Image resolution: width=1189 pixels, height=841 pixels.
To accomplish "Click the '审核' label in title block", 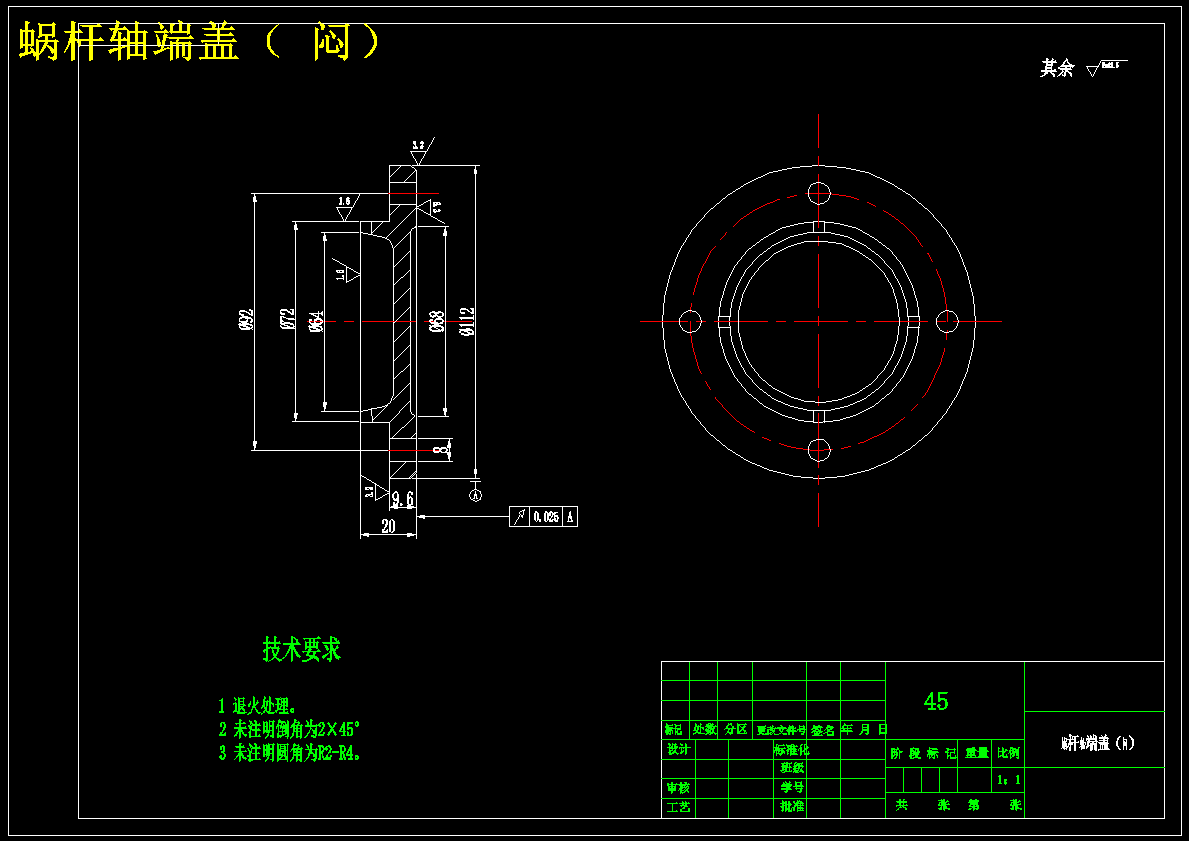I will [678, 788].
